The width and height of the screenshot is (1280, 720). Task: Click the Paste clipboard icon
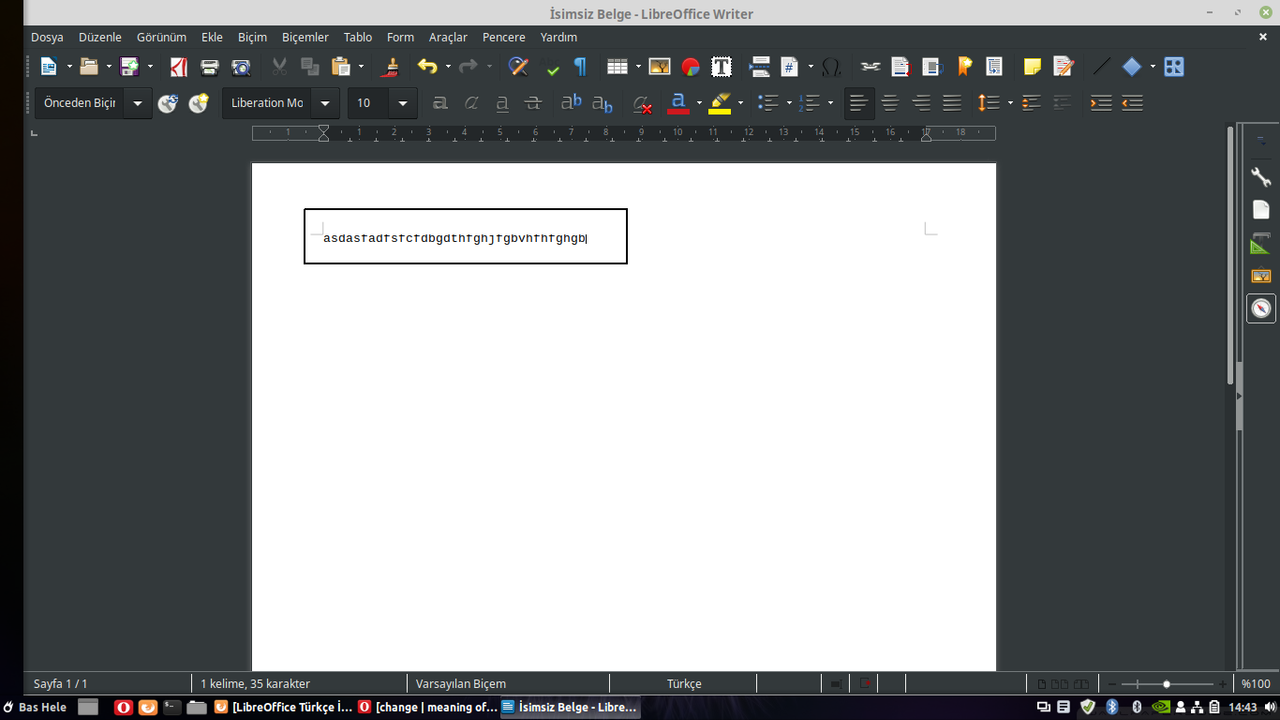(341, 67)
